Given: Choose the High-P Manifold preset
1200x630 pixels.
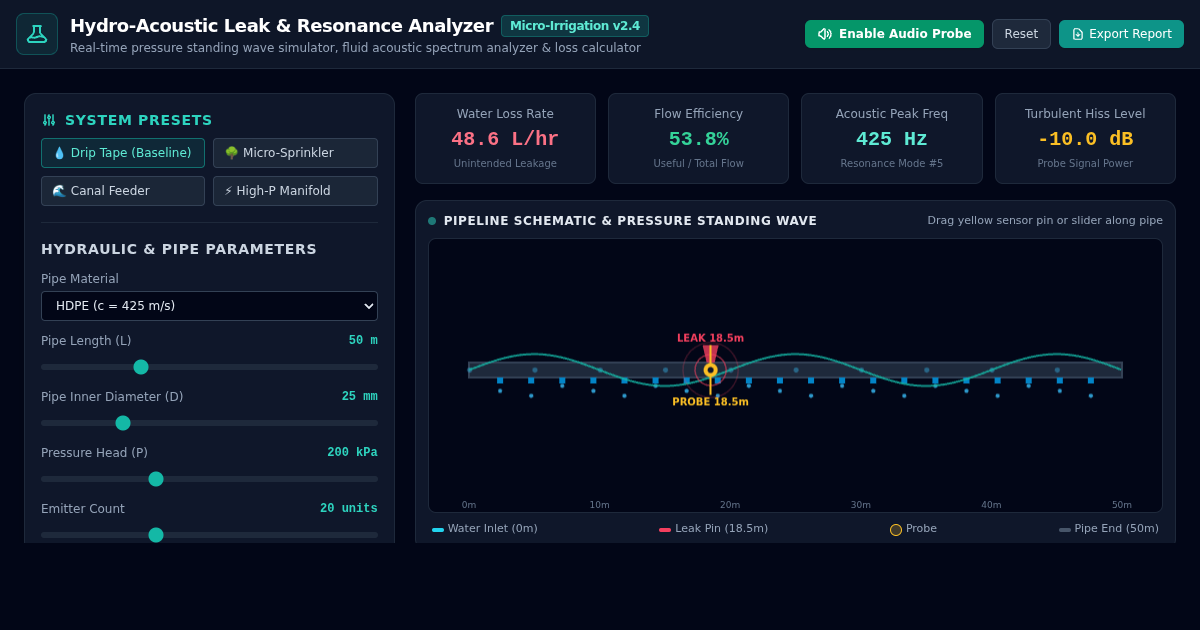Looking at the screenshot, I should [x=295, y=191].
